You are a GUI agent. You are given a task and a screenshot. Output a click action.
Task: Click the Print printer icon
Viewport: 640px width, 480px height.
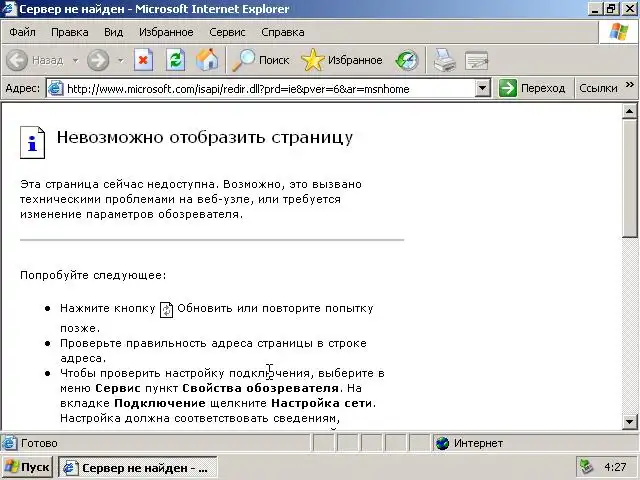tap(444, 60)
